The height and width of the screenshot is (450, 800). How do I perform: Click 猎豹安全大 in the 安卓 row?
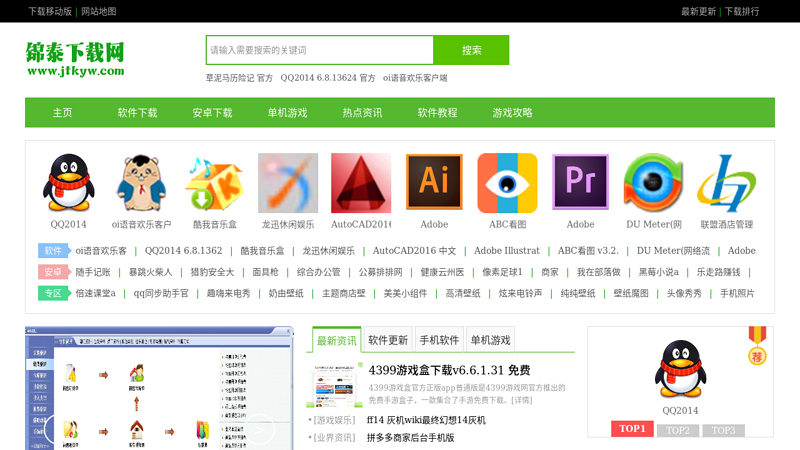[212, 272]
